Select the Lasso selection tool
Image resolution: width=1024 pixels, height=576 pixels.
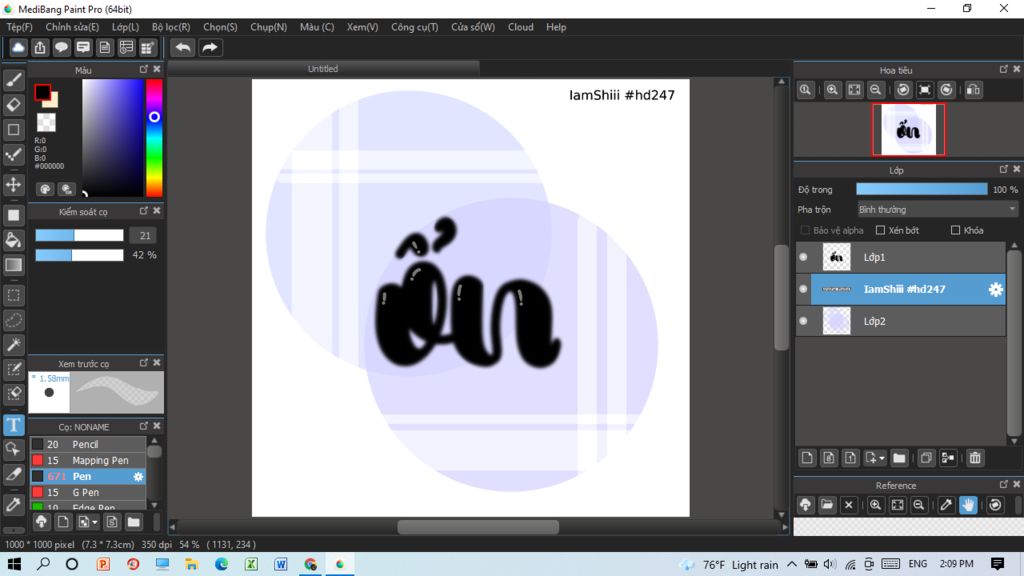(x=14, y=320)
